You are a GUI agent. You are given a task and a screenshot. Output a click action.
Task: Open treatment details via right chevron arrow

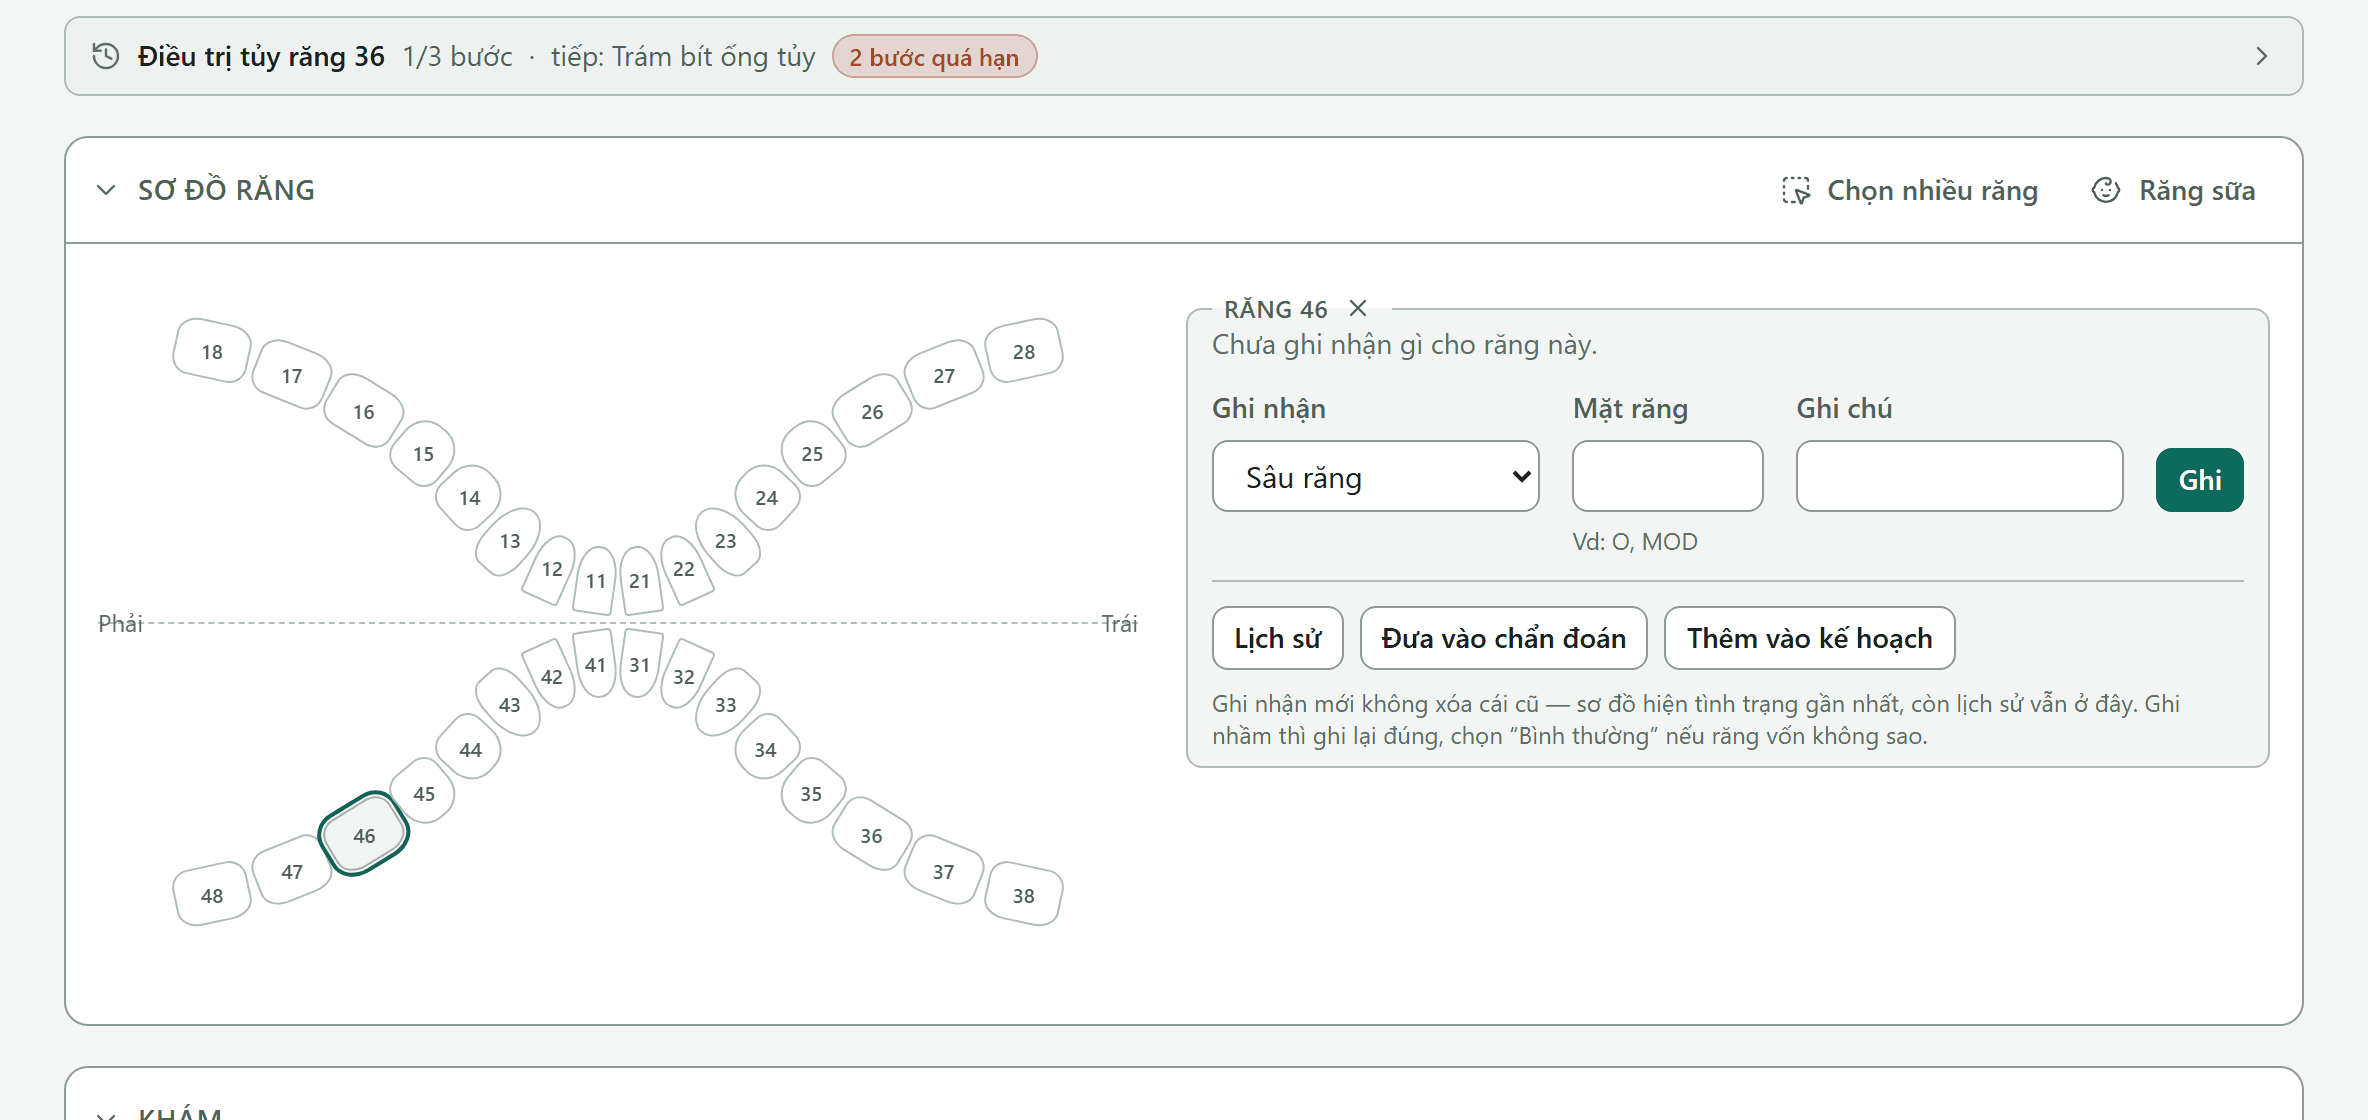[2261, 56]
